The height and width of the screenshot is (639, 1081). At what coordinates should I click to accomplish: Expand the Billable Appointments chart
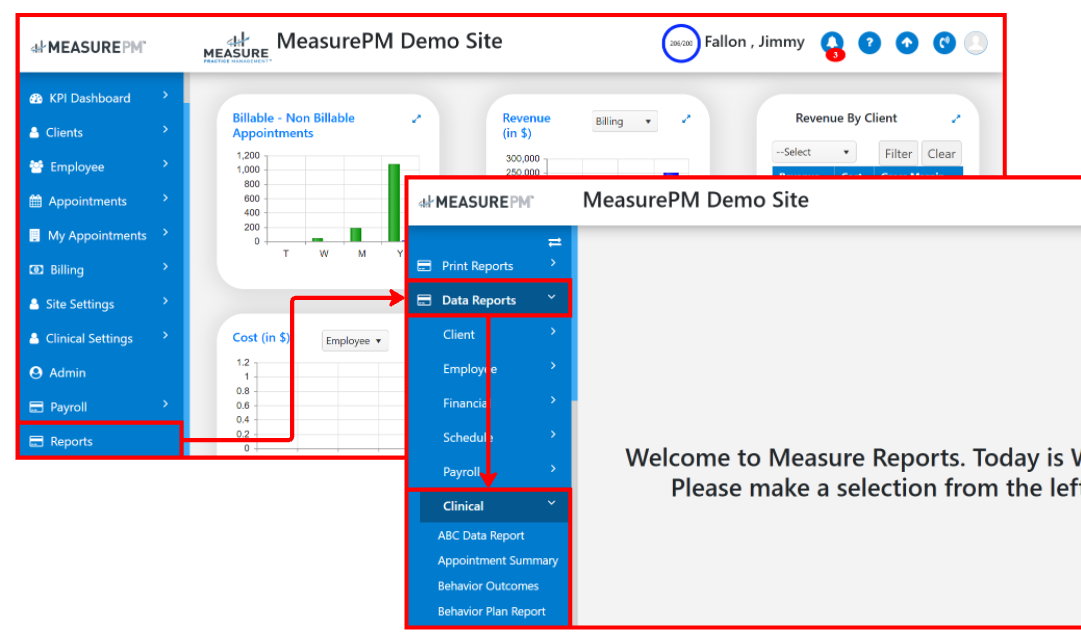coord(416,119)
